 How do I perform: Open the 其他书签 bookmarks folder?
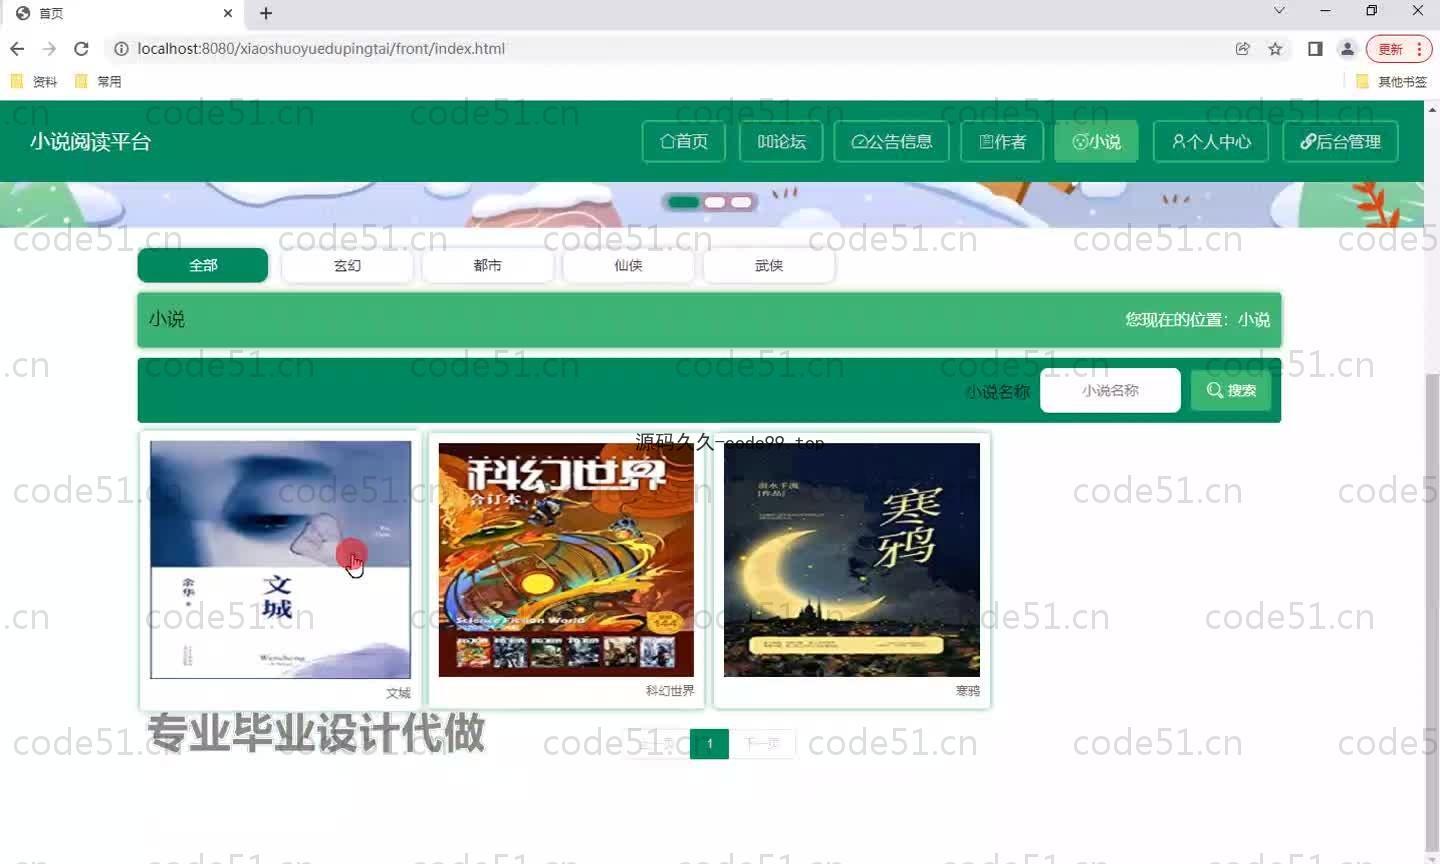(x=1391, y=81)
